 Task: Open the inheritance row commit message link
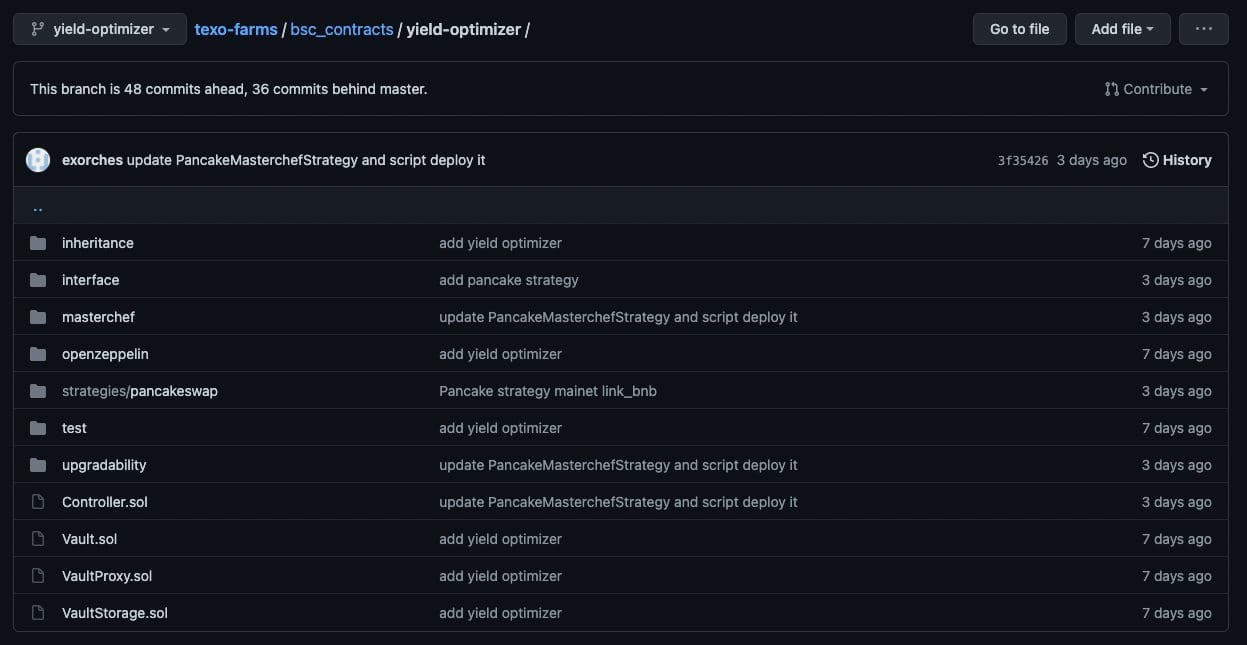click(x=500, y=243)
